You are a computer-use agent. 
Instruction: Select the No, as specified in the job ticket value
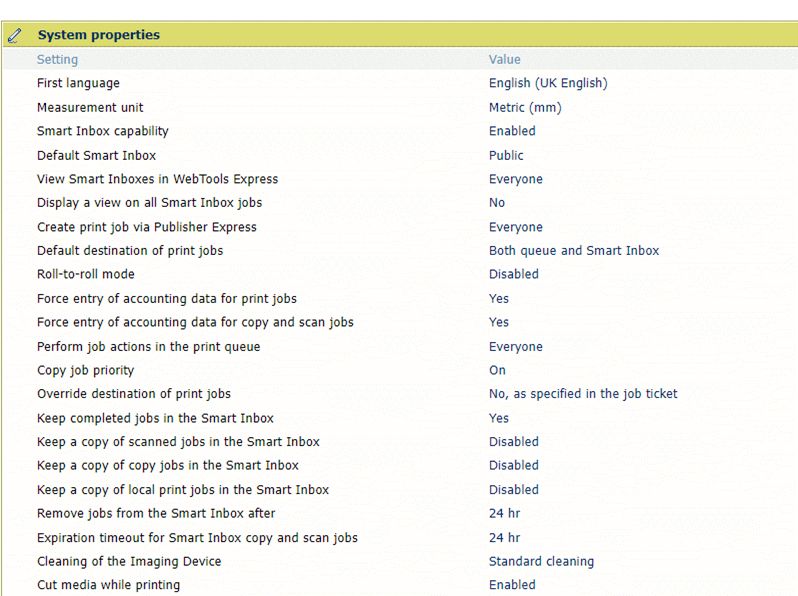click(x=582, y=394)
